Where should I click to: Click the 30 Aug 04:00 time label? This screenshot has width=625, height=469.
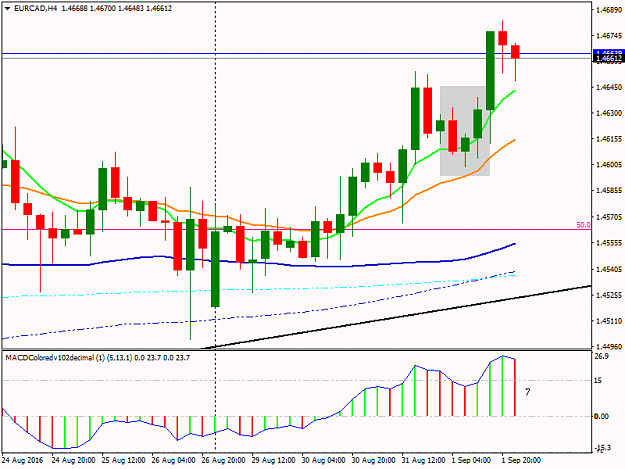point(323,460)
